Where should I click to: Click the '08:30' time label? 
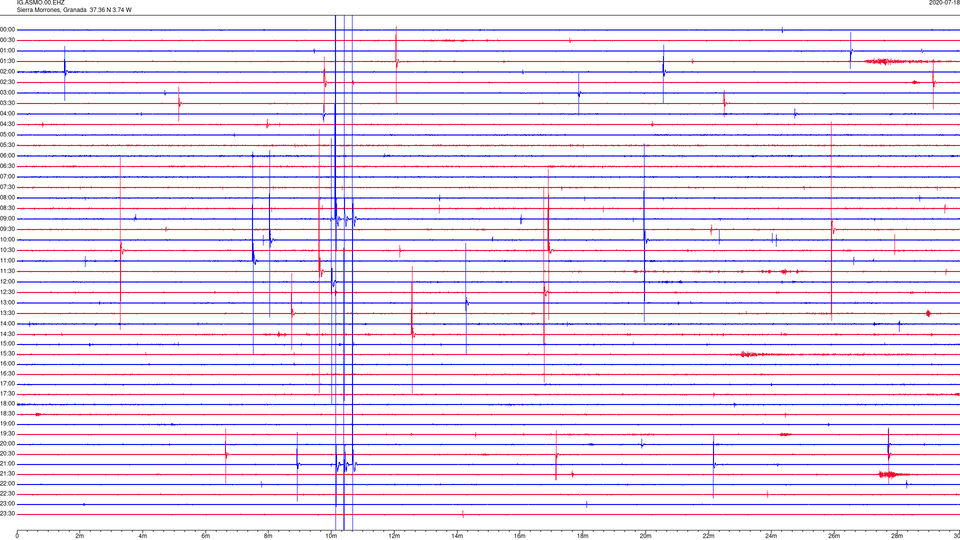pyautogui.click(x=8, y=208)
